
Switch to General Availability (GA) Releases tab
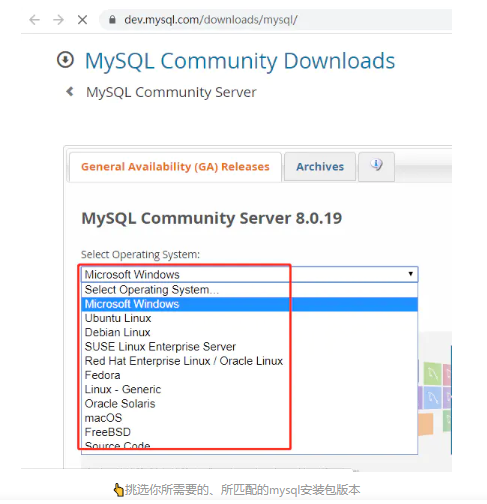click(x=175, y=167)
